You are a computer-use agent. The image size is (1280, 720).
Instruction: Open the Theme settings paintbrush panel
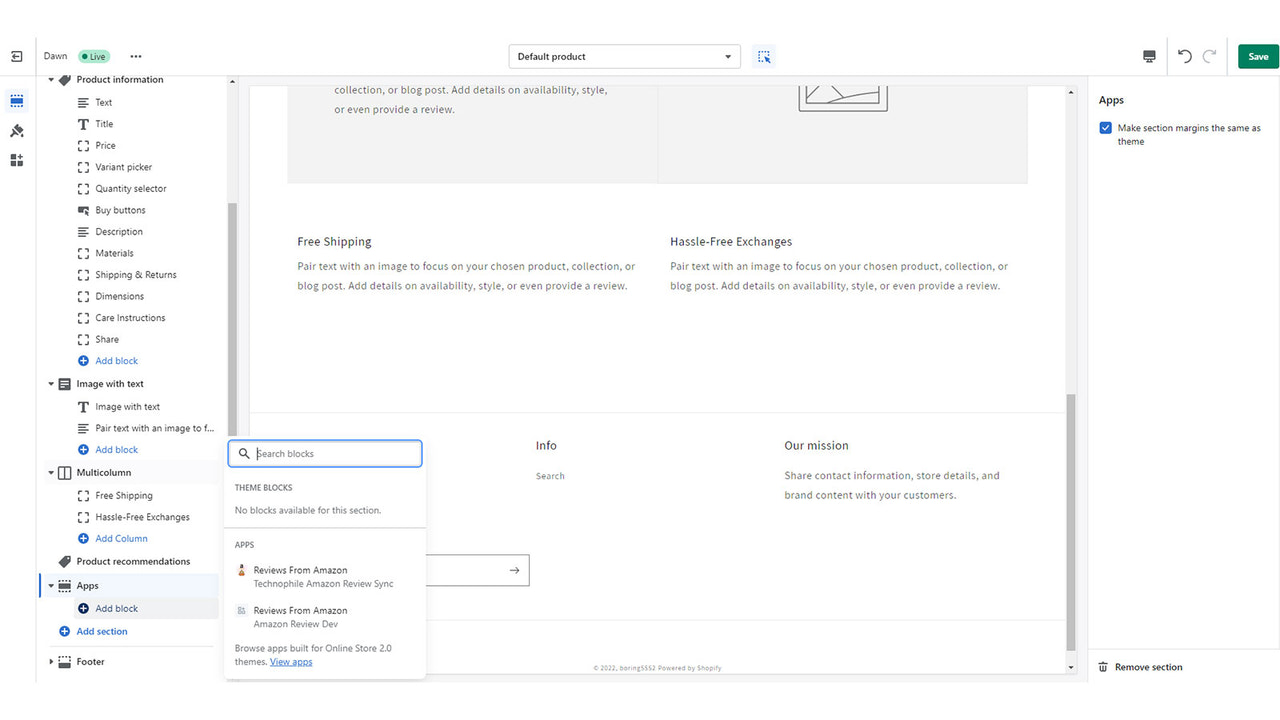tap(16, 130)
